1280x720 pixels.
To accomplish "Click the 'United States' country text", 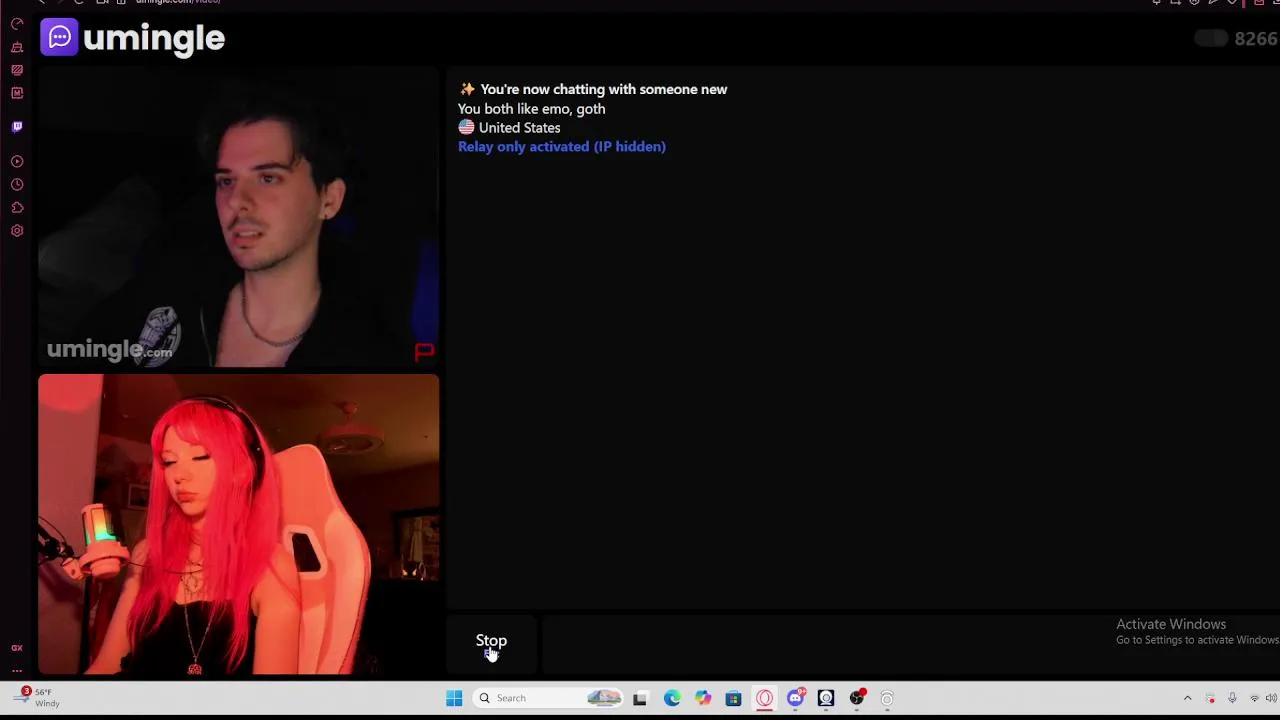I will 519,128.
